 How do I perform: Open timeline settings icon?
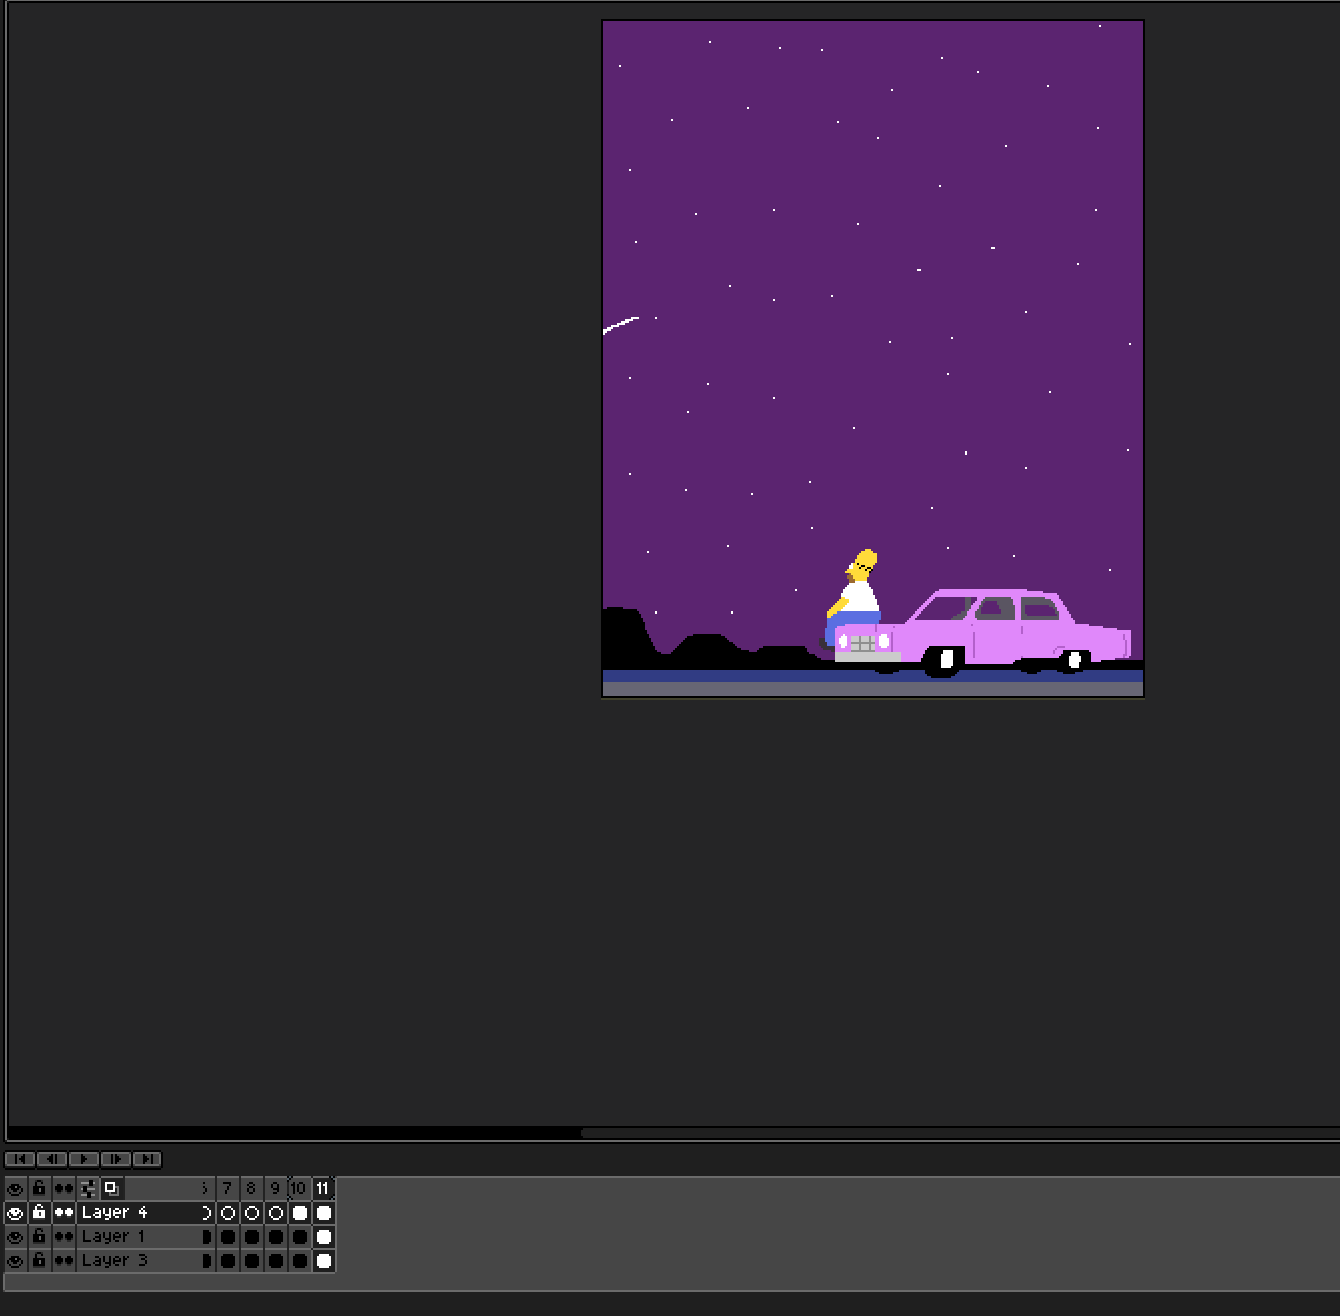tap(88, 1188)
